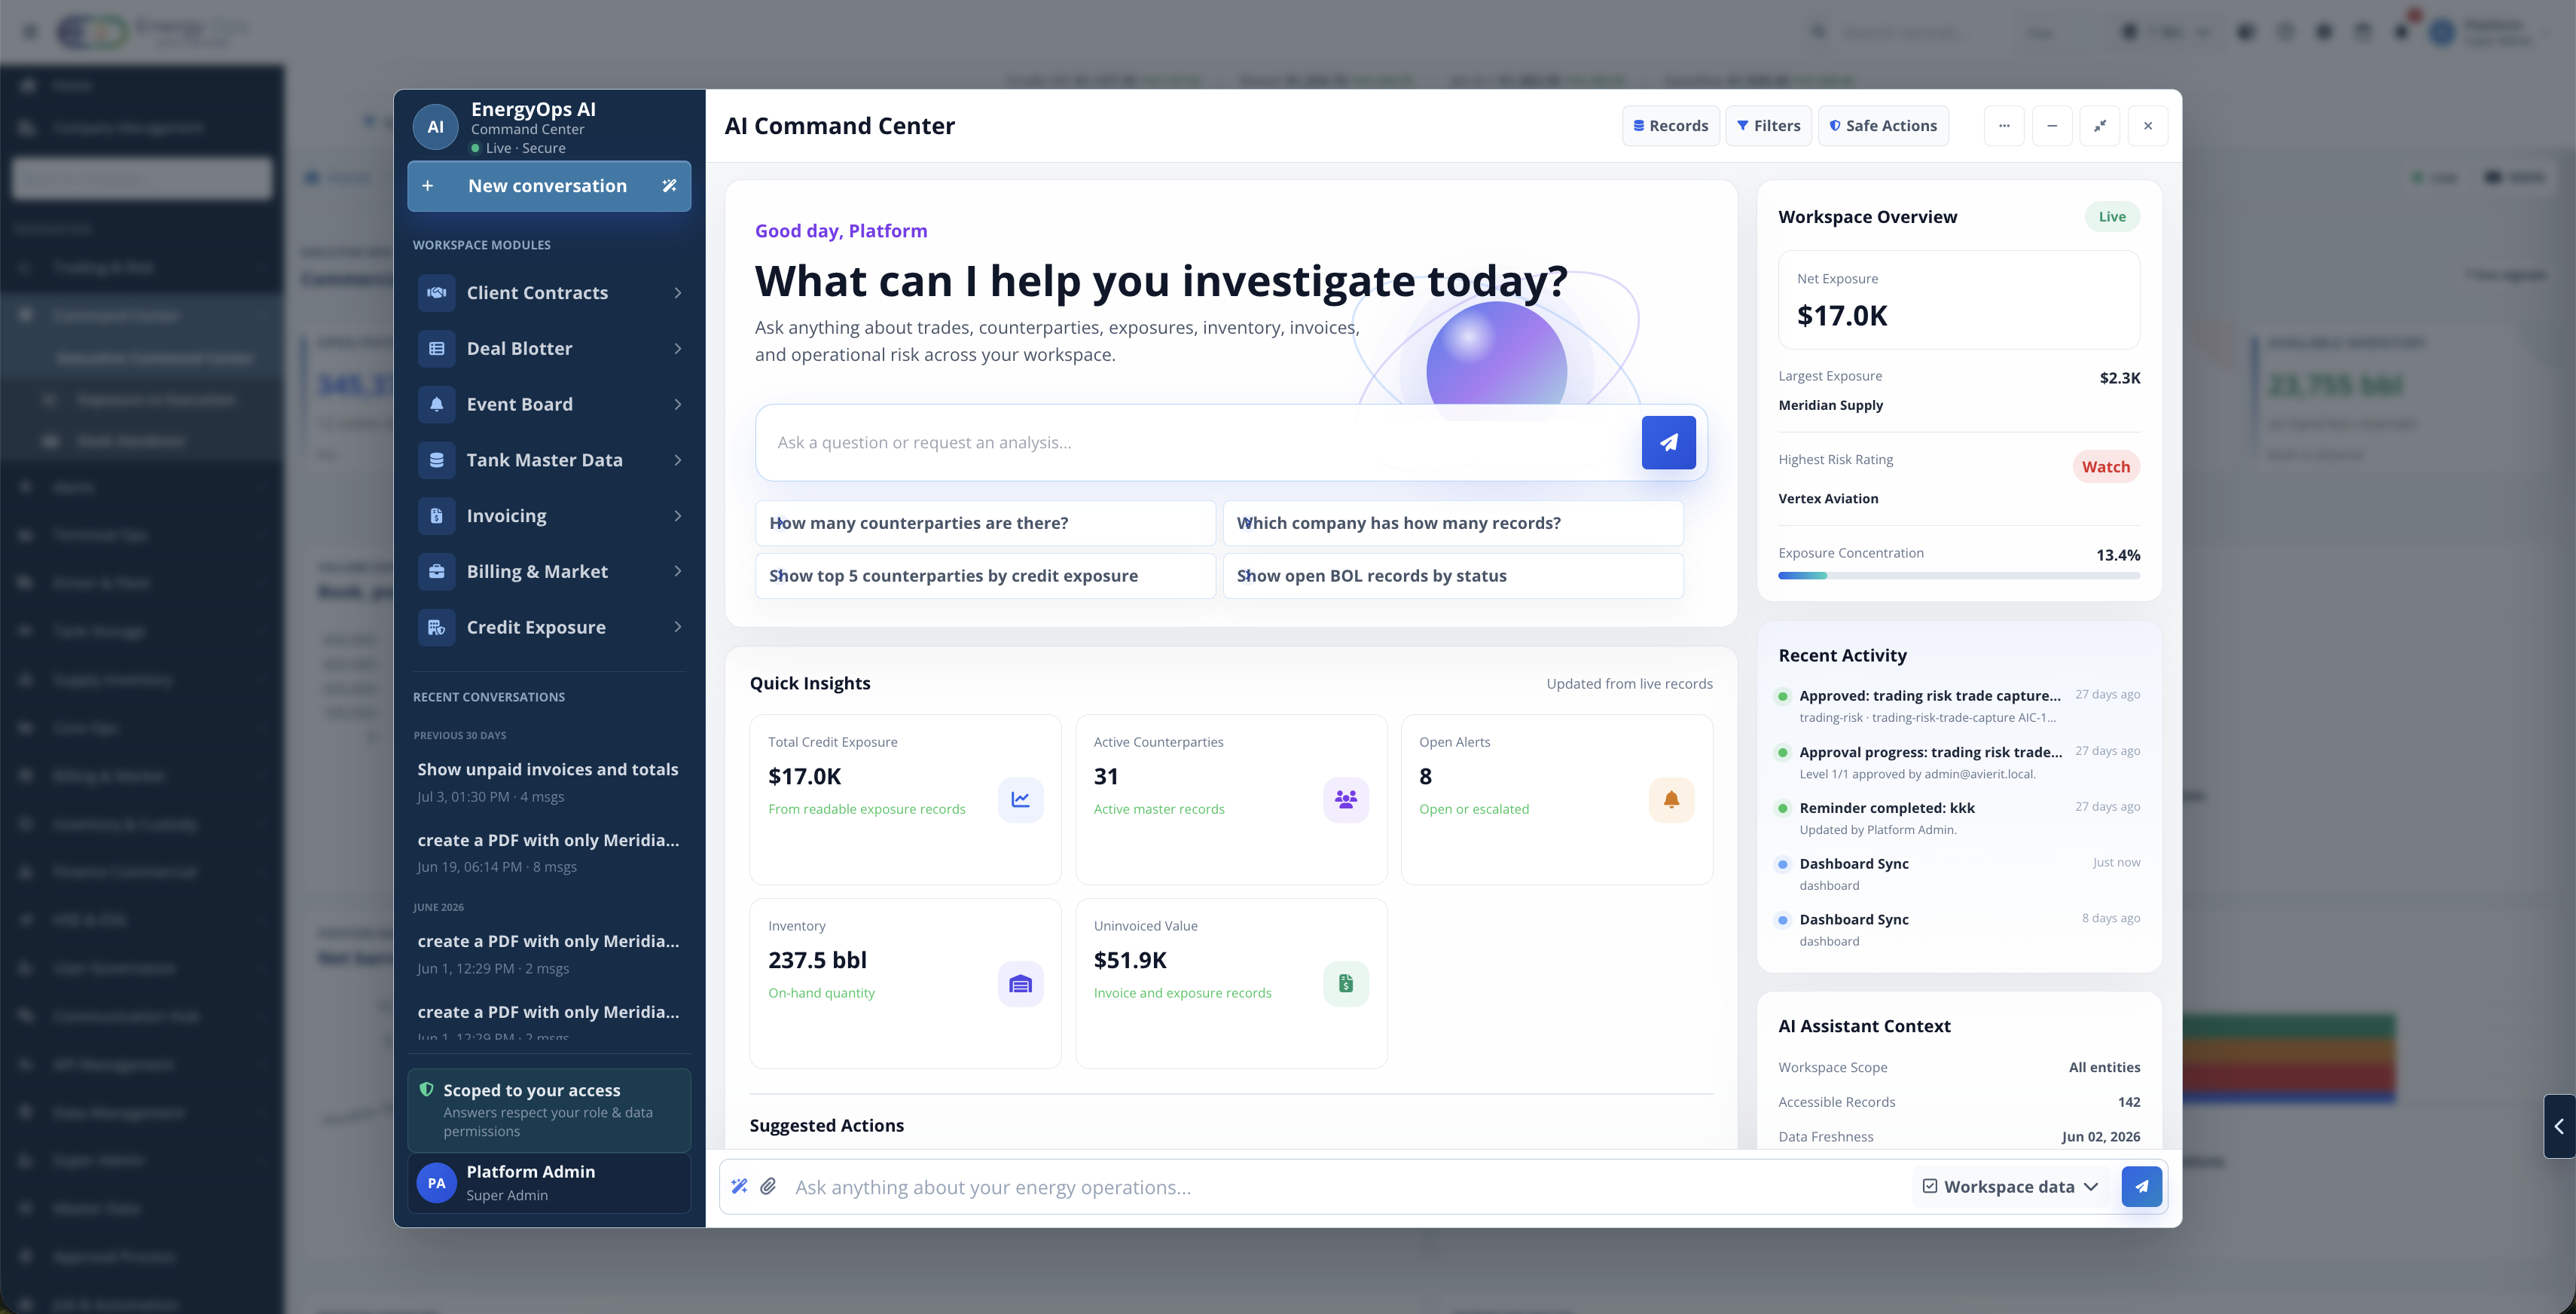The width and height of the screenshot is (2576, 1314).
Task: Open 'Show unpaid invoices and totals' conversation
Action: 549,782
